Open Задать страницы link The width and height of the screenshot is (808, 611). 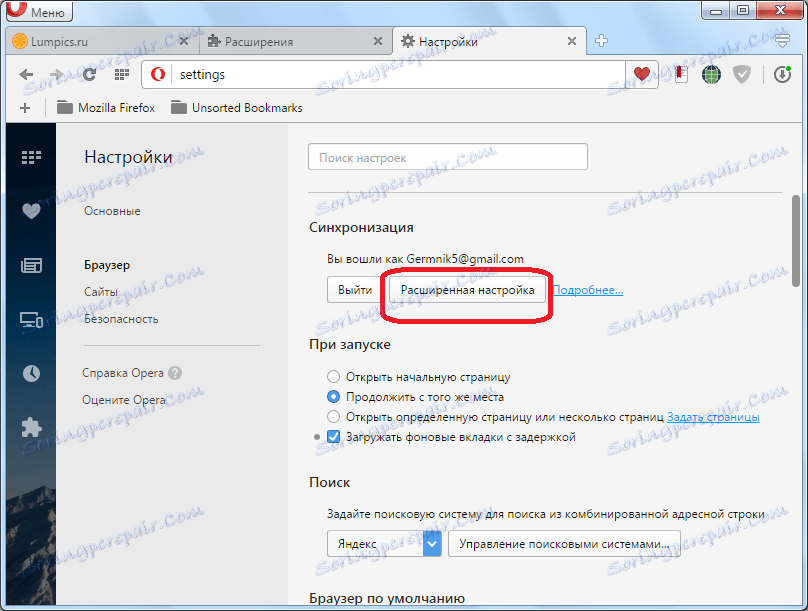713,417
